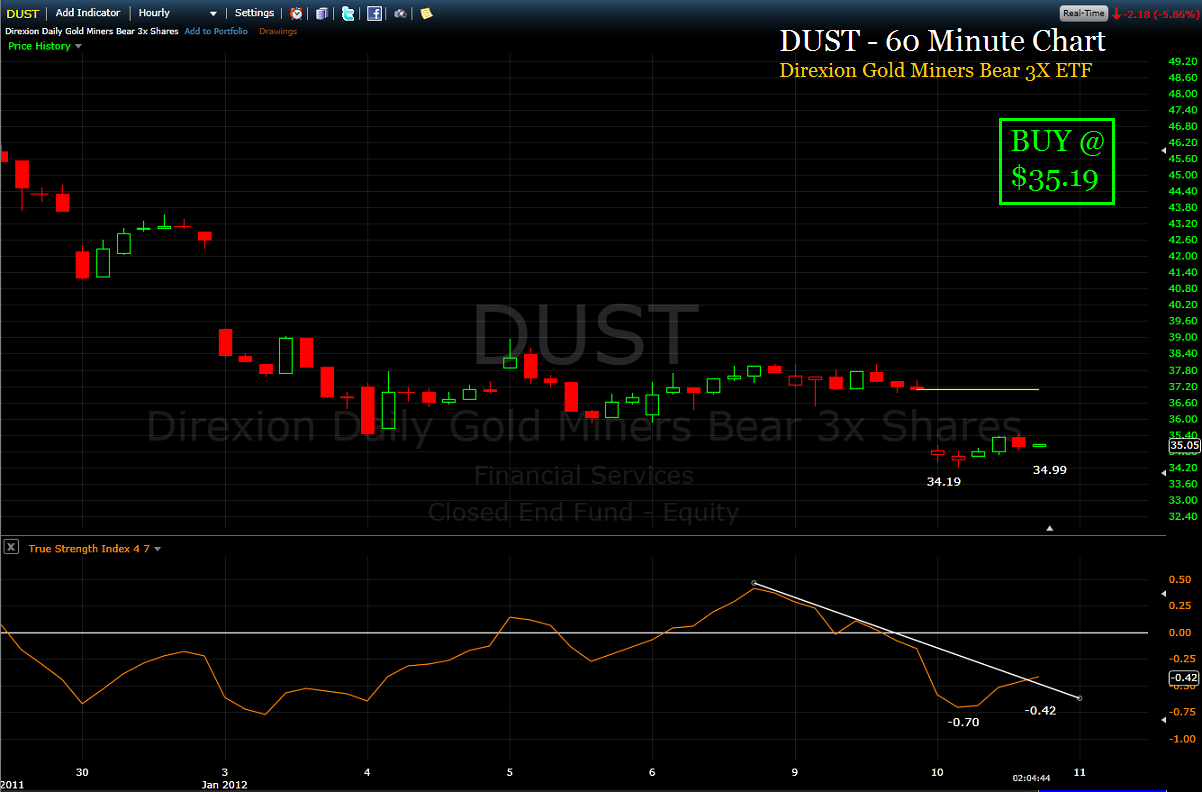Click the -0.70 indicator annotation

point(964,721)
